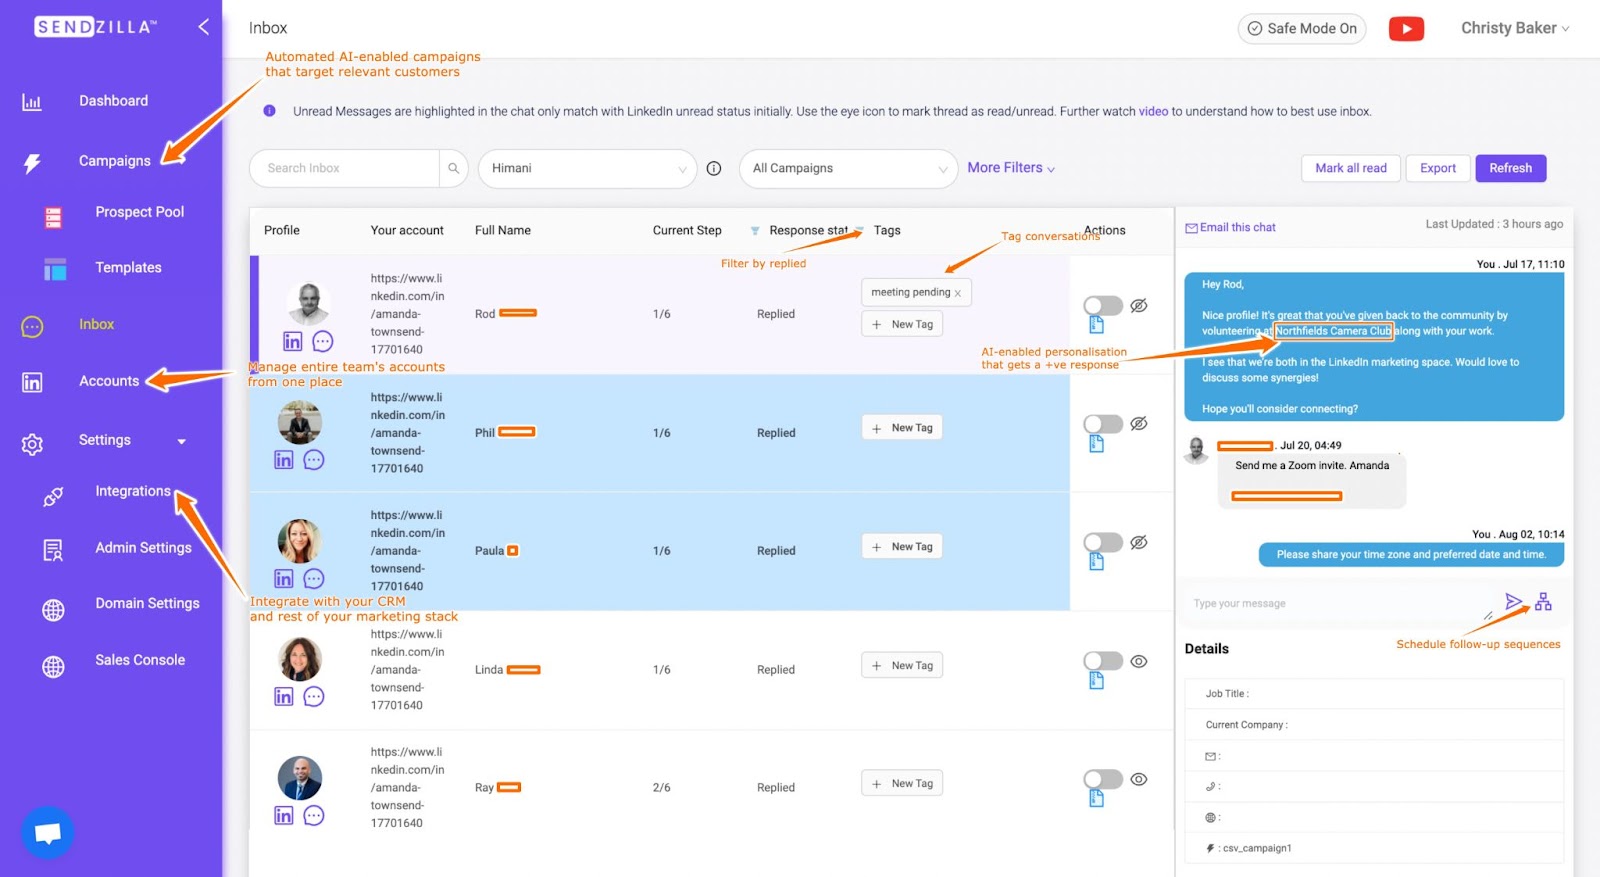Click the YouTube video icon in header
This screenshot has width=1600, height=877.
coord(1406,29)
